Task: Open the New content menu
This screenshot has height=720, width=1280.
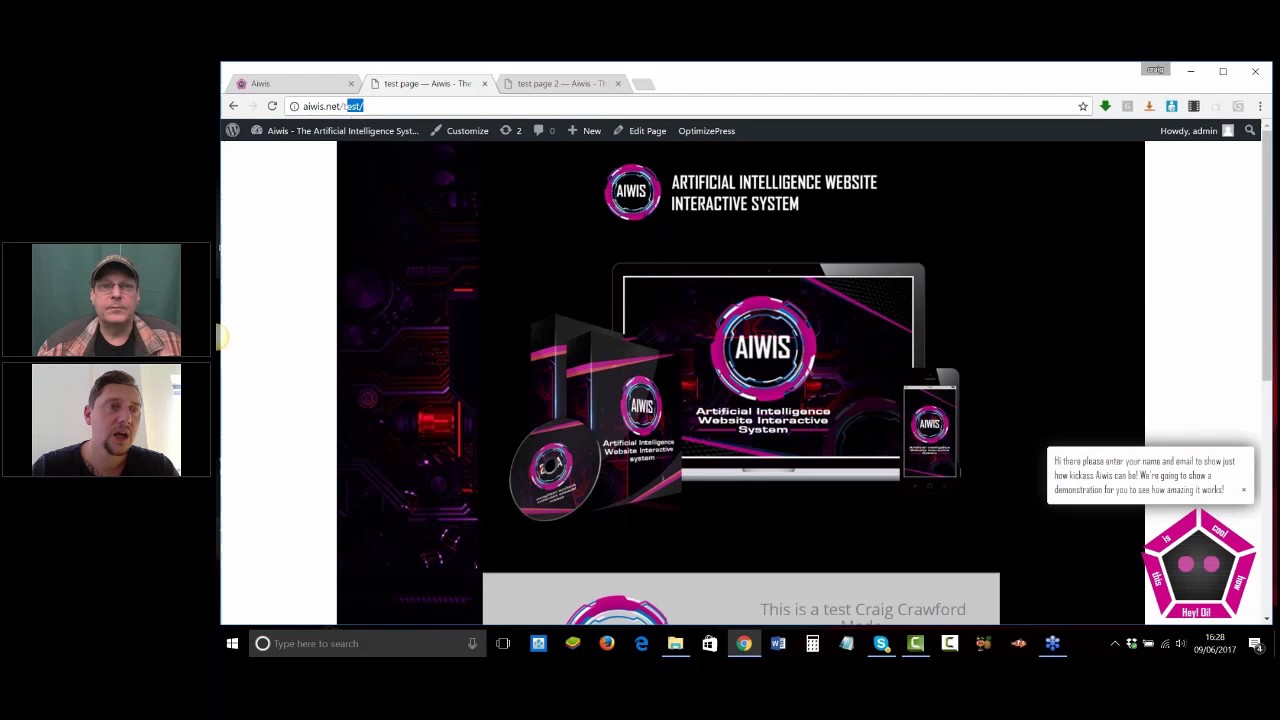Action: pyautogui.click(x=584, y=131)
